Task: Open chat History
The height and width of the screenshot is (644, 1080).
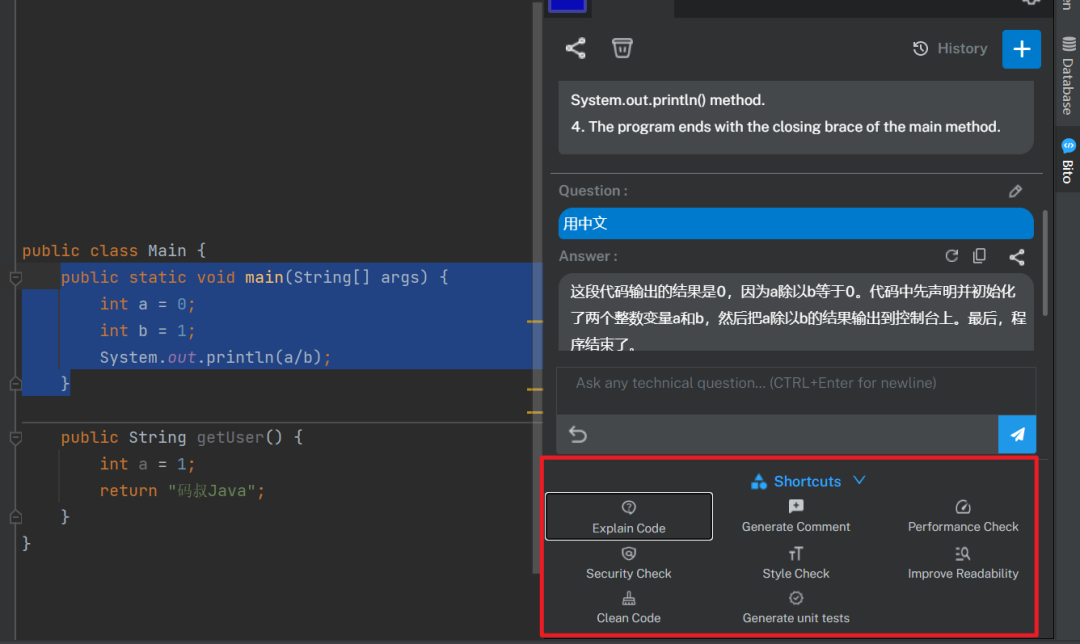Action: 950,48
